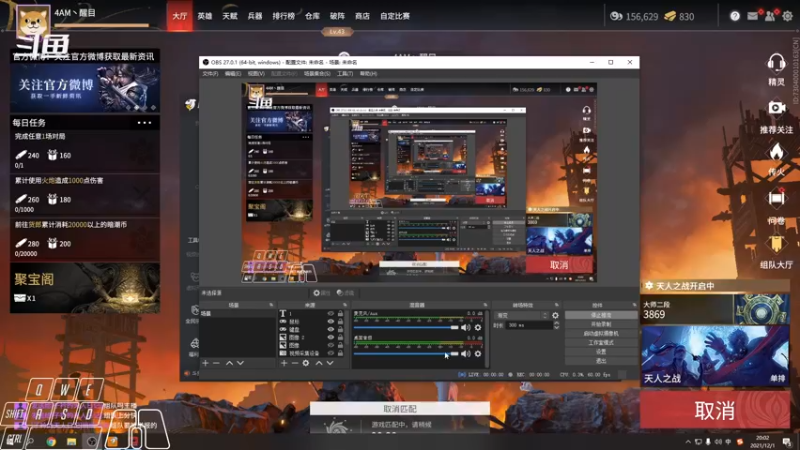Switch to the 天赋 game tab
Viewport: 800px width, 450px height.
tap(230, 16)
